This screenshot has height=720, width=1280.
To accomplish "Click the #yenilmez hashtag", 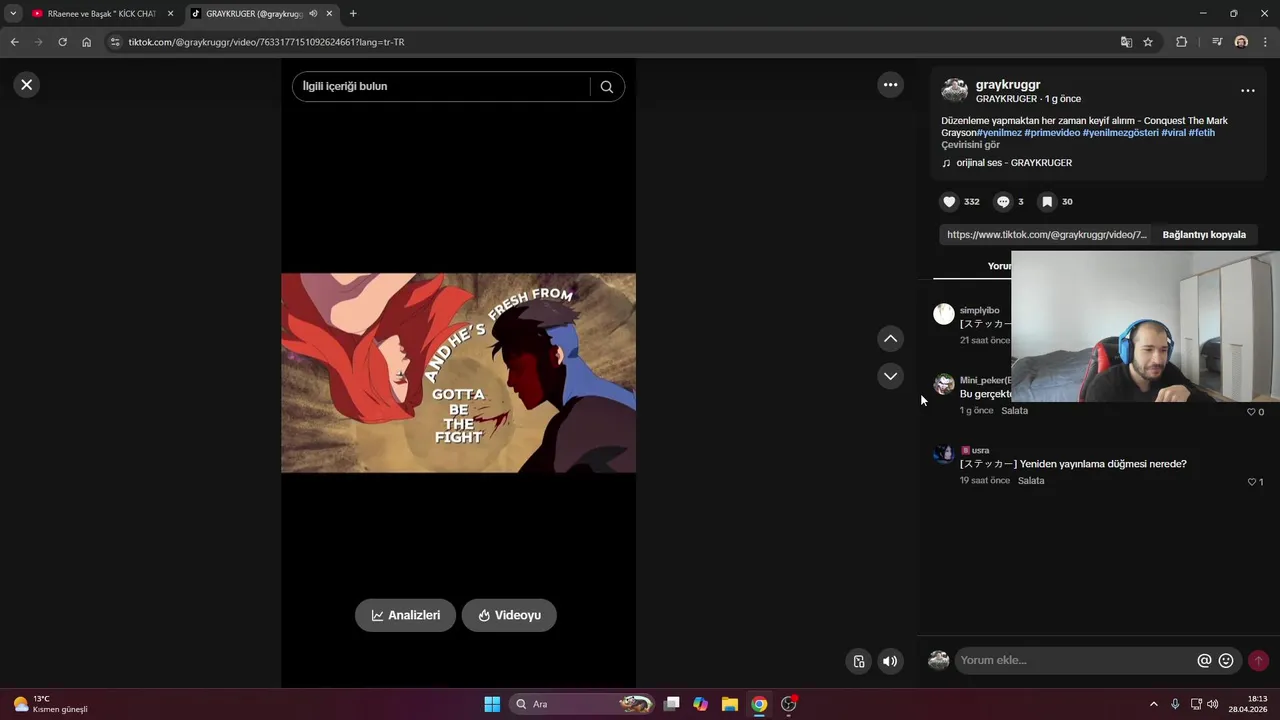I will pos(999,133).
